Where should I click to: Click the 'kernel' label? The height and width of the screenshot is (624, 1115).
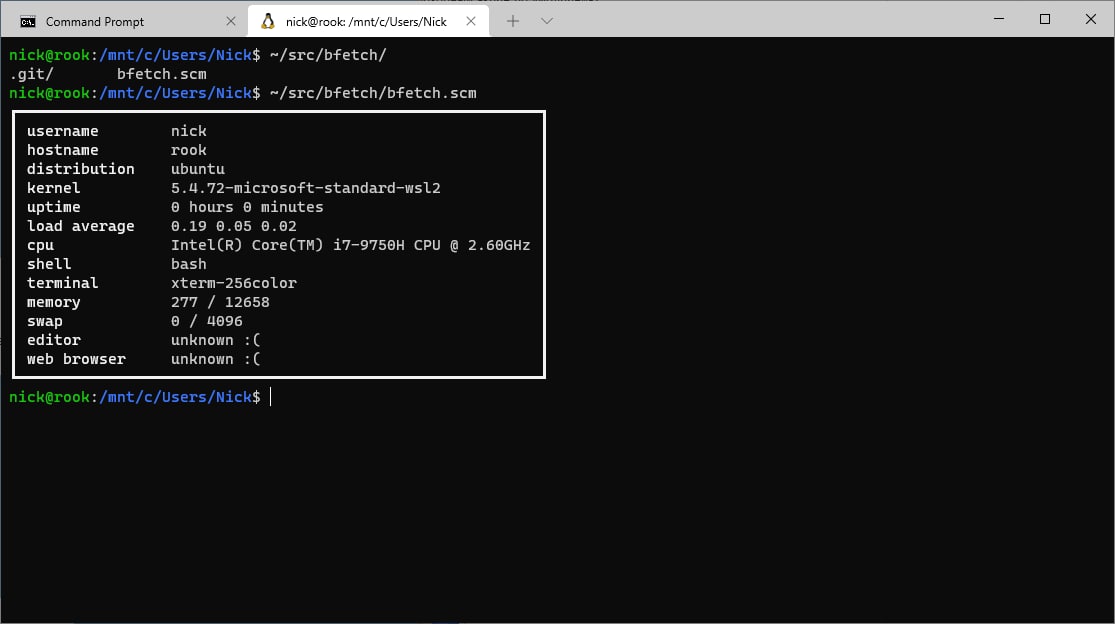tap(53, 188)
